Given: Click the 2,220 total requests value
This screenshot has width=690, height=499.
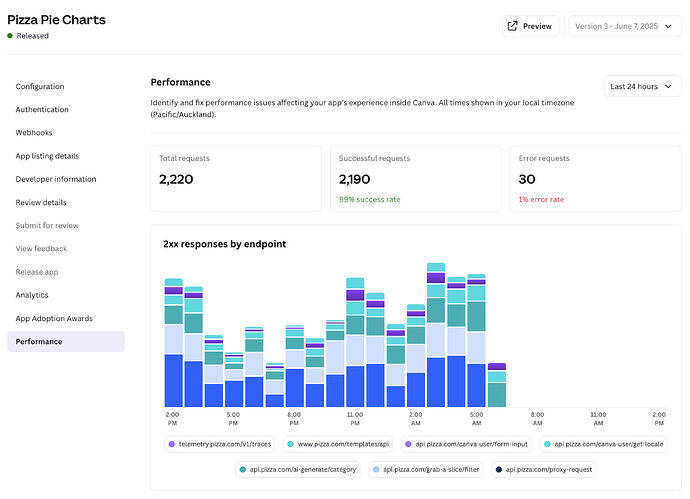Looking at the screenshot, I should point(176,179).
